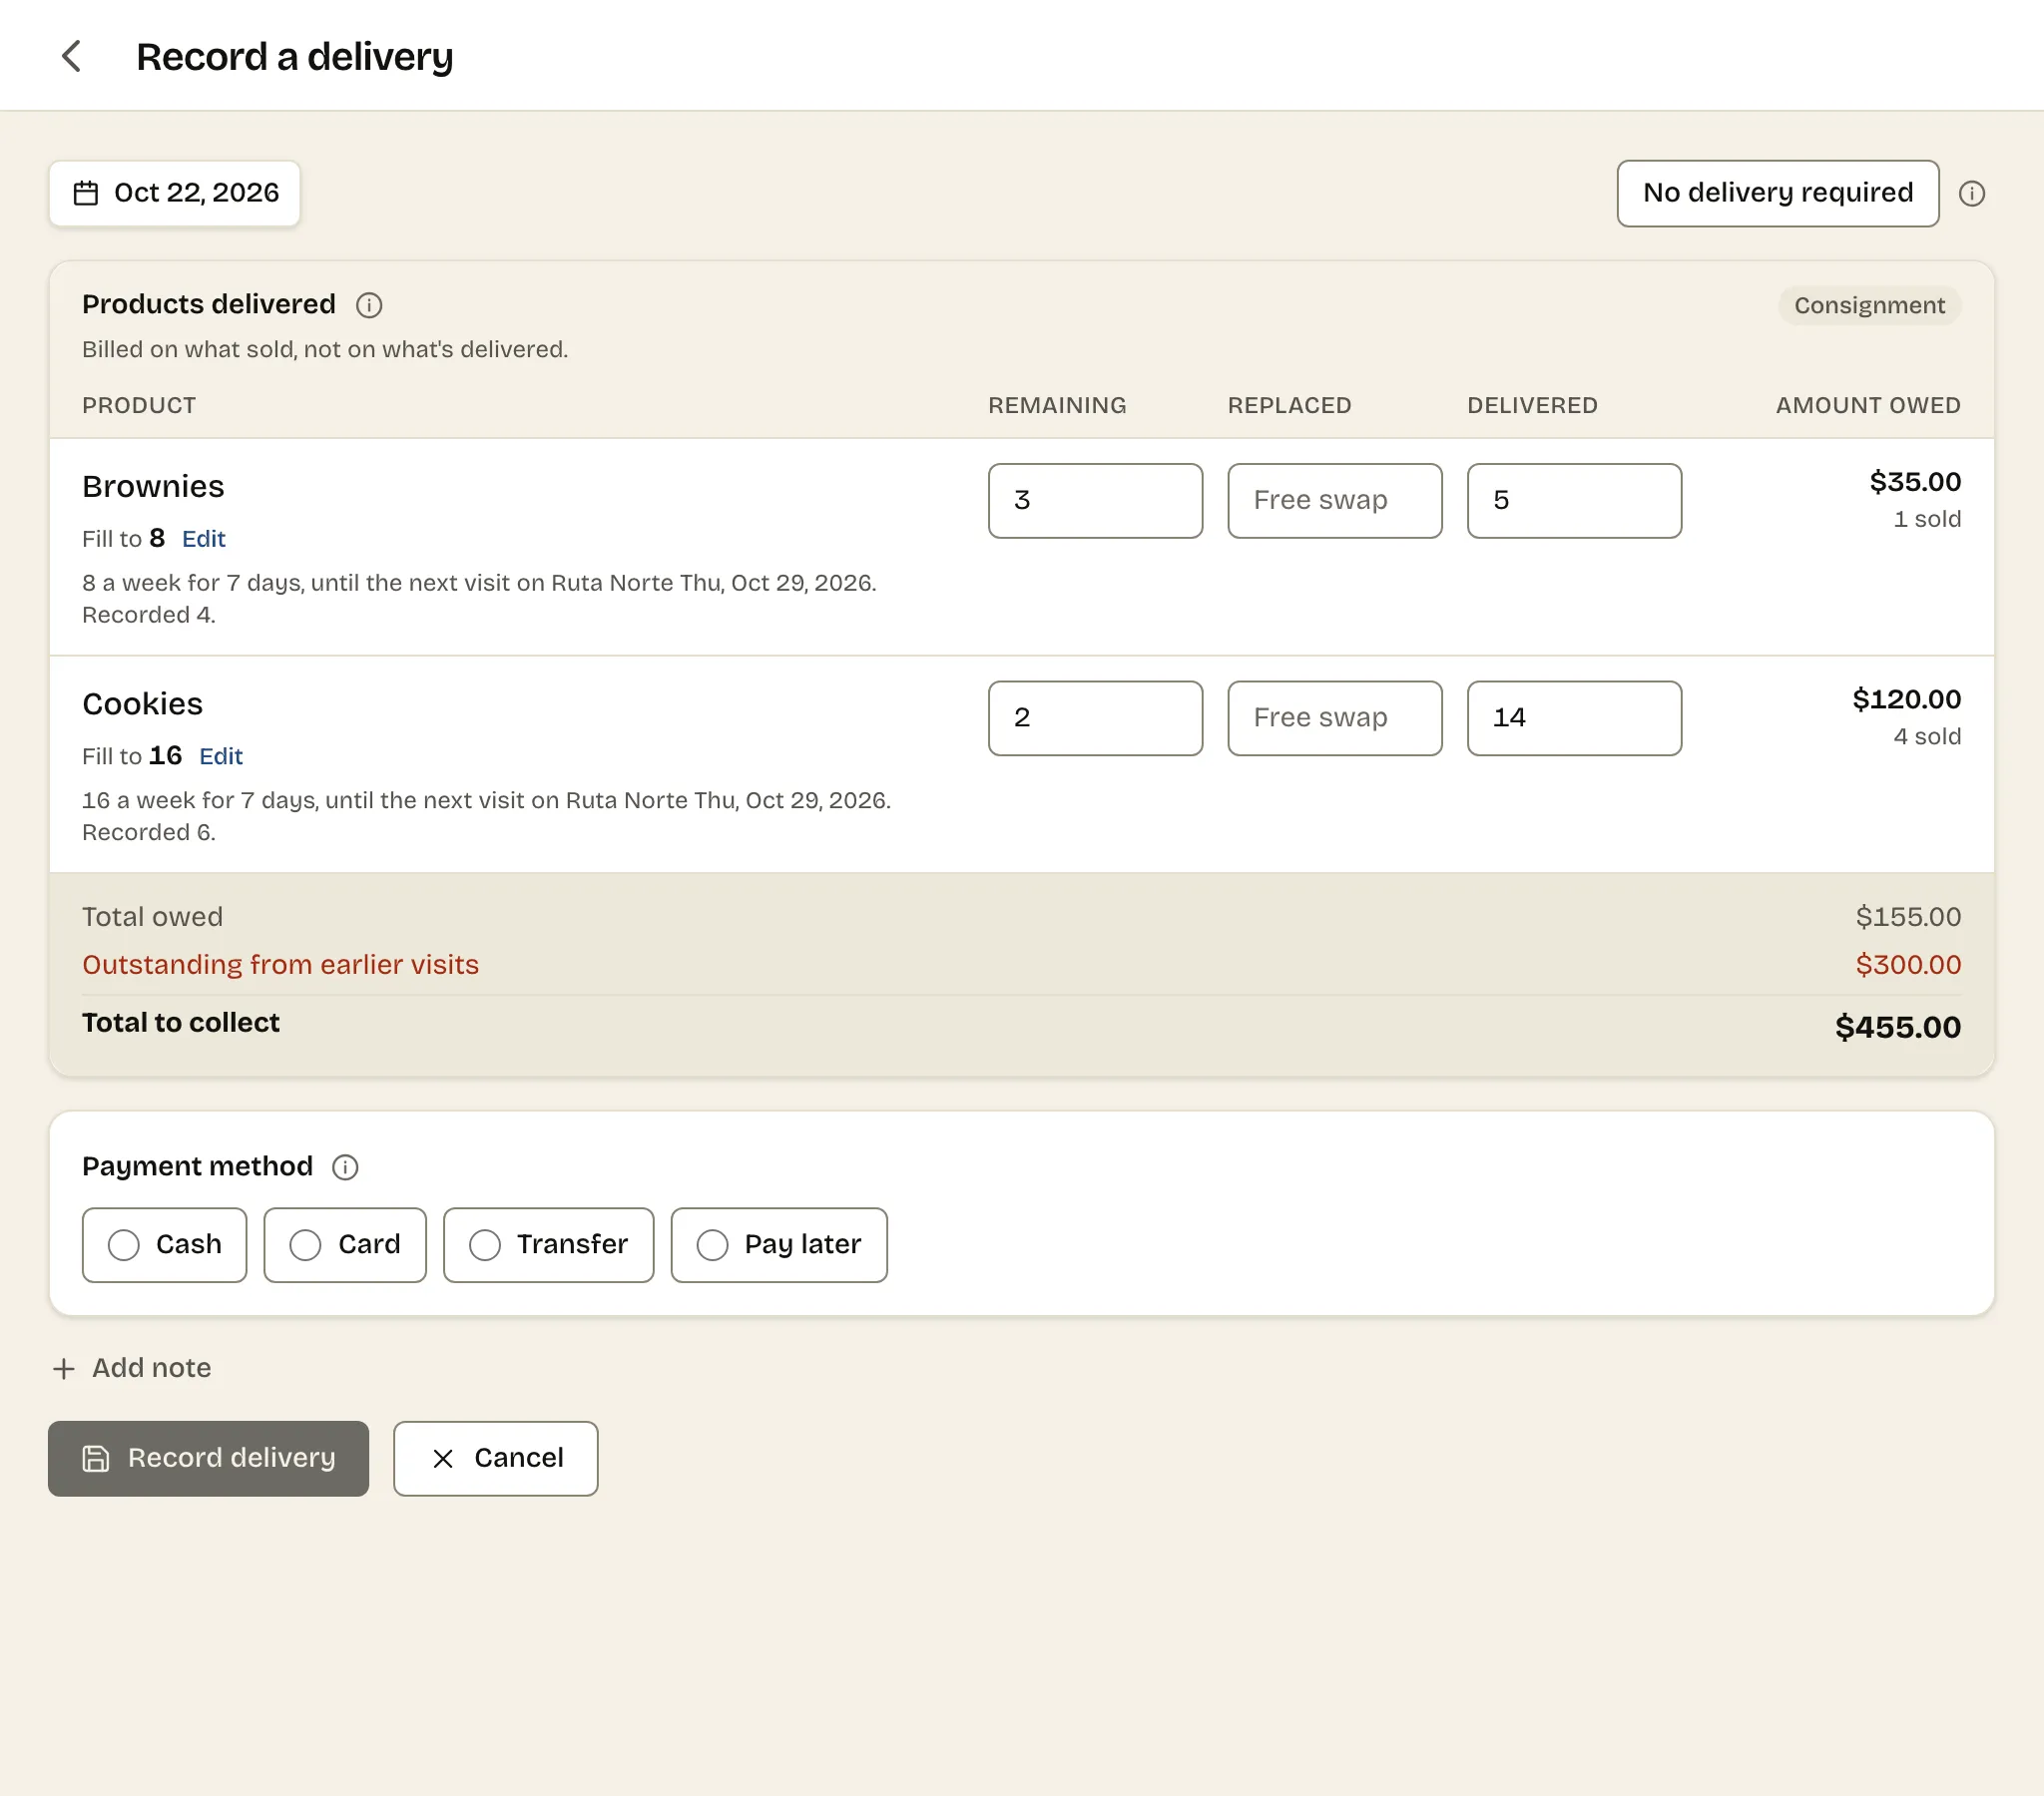Click the $455.00 total to collect

[1898, 1027]
